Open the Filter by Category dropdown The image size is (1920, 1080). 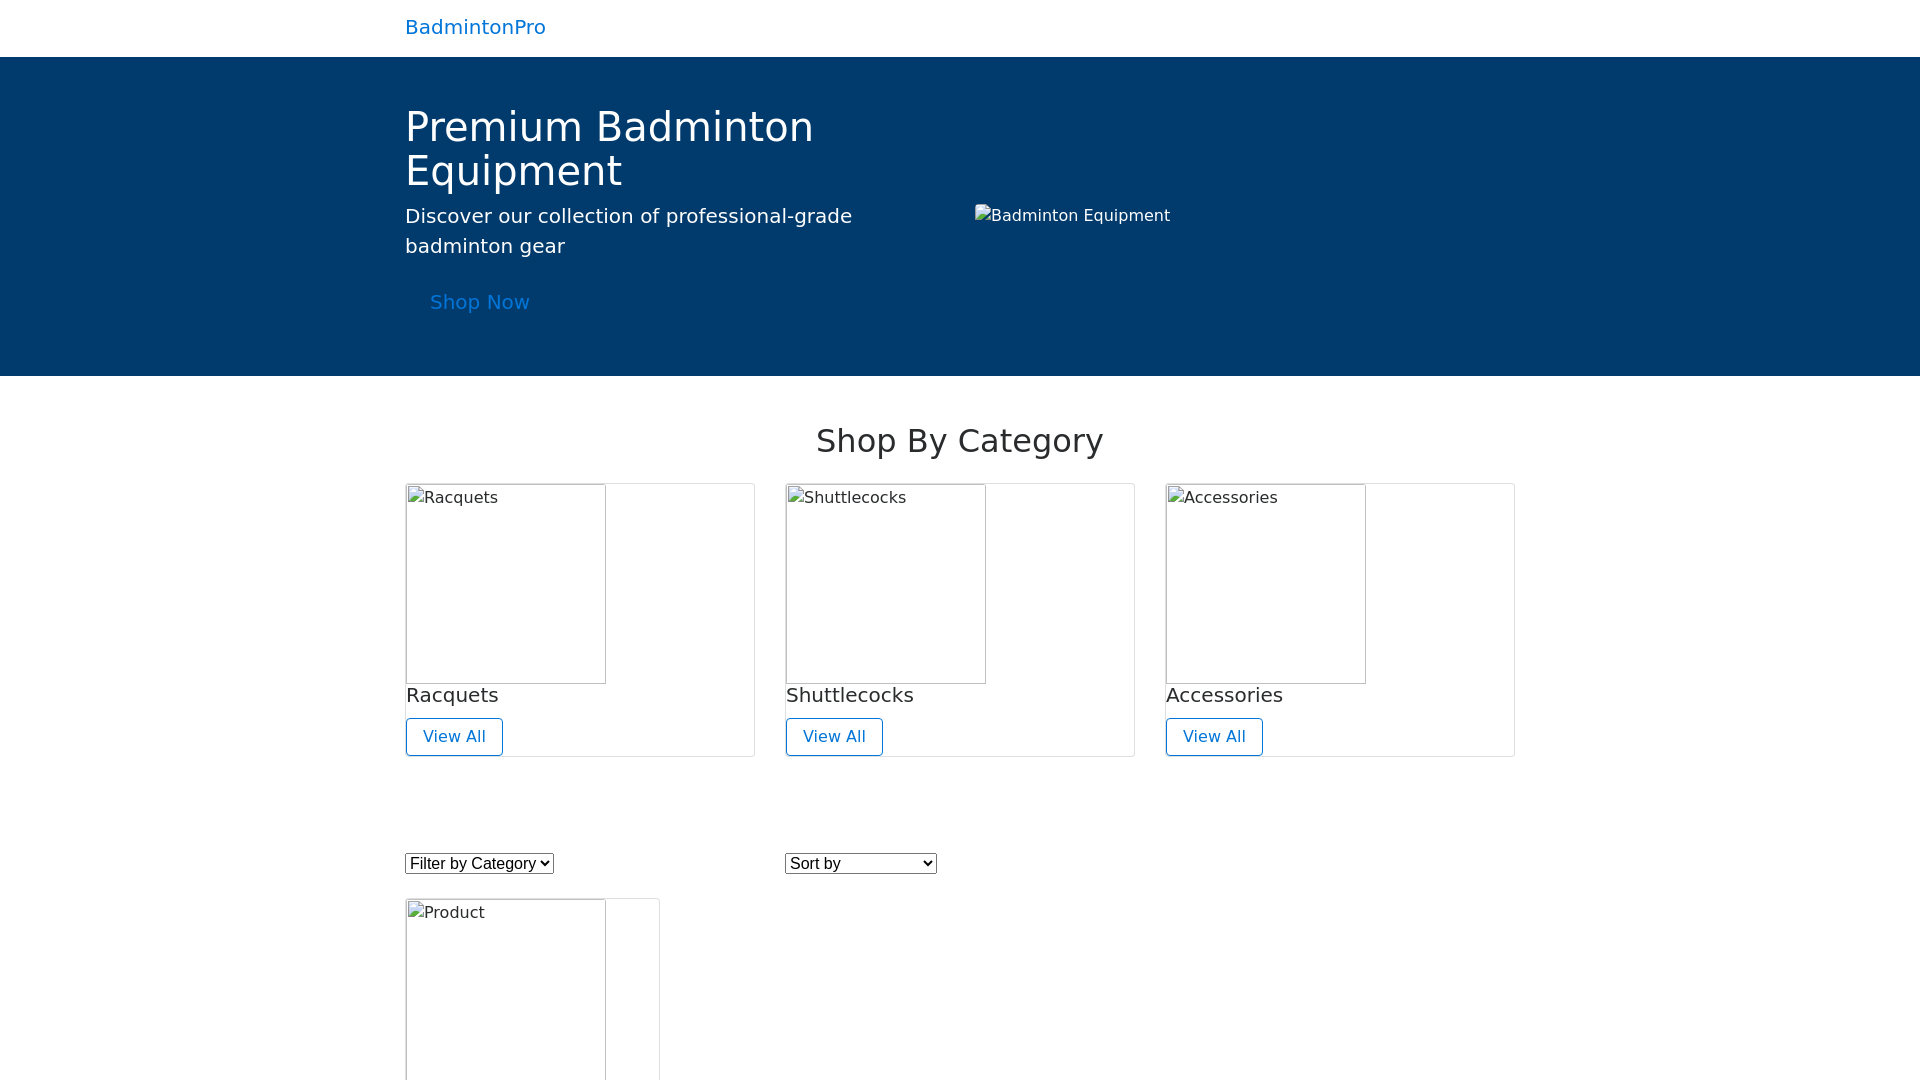tap(479, 863)
